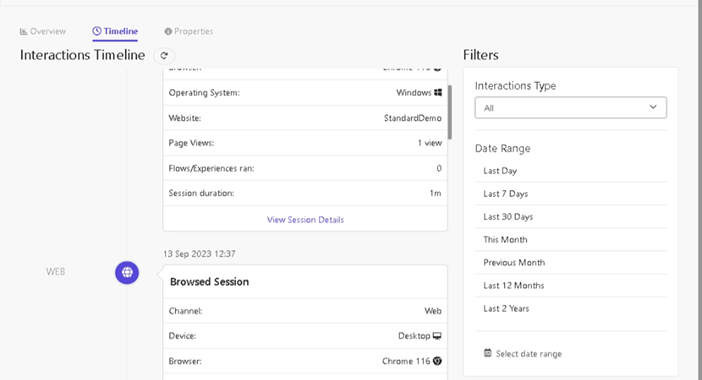Image resolution: width=702 pixels, height=380 pixels.
Task: Filter by Last 7 Days
Action: point(570,194)
